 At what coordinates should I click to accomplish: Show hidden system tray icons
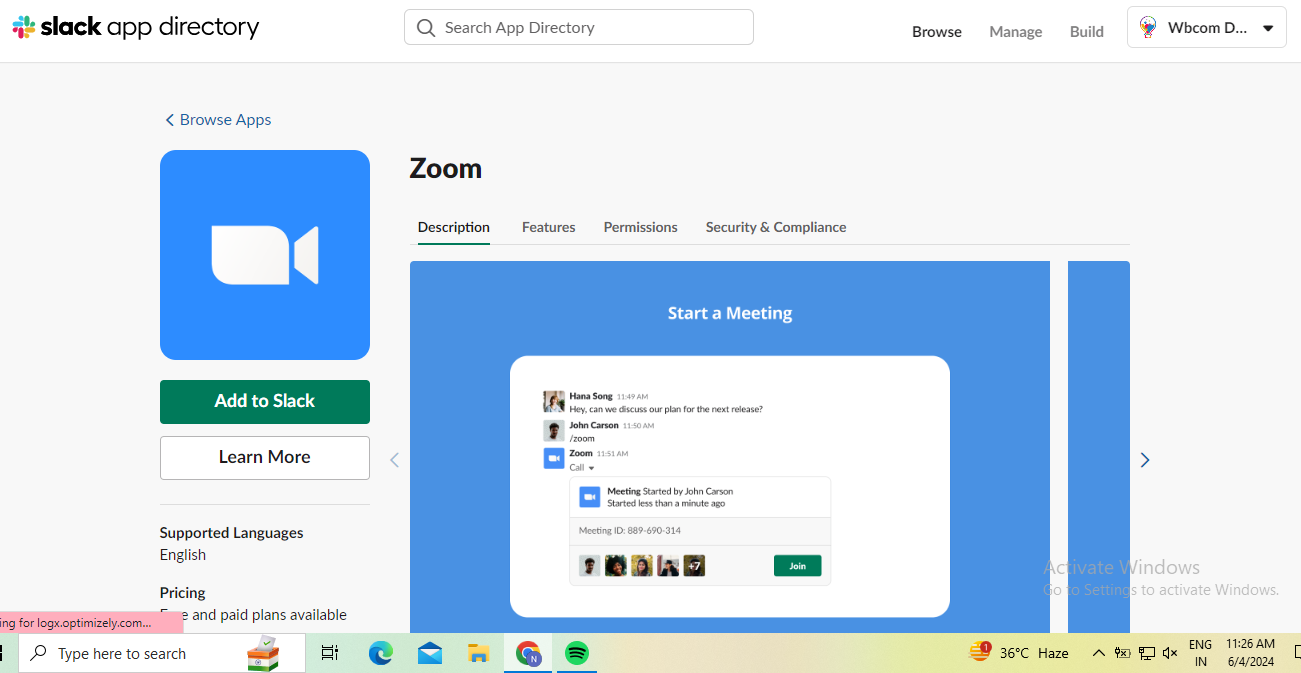pos(1098,653)
